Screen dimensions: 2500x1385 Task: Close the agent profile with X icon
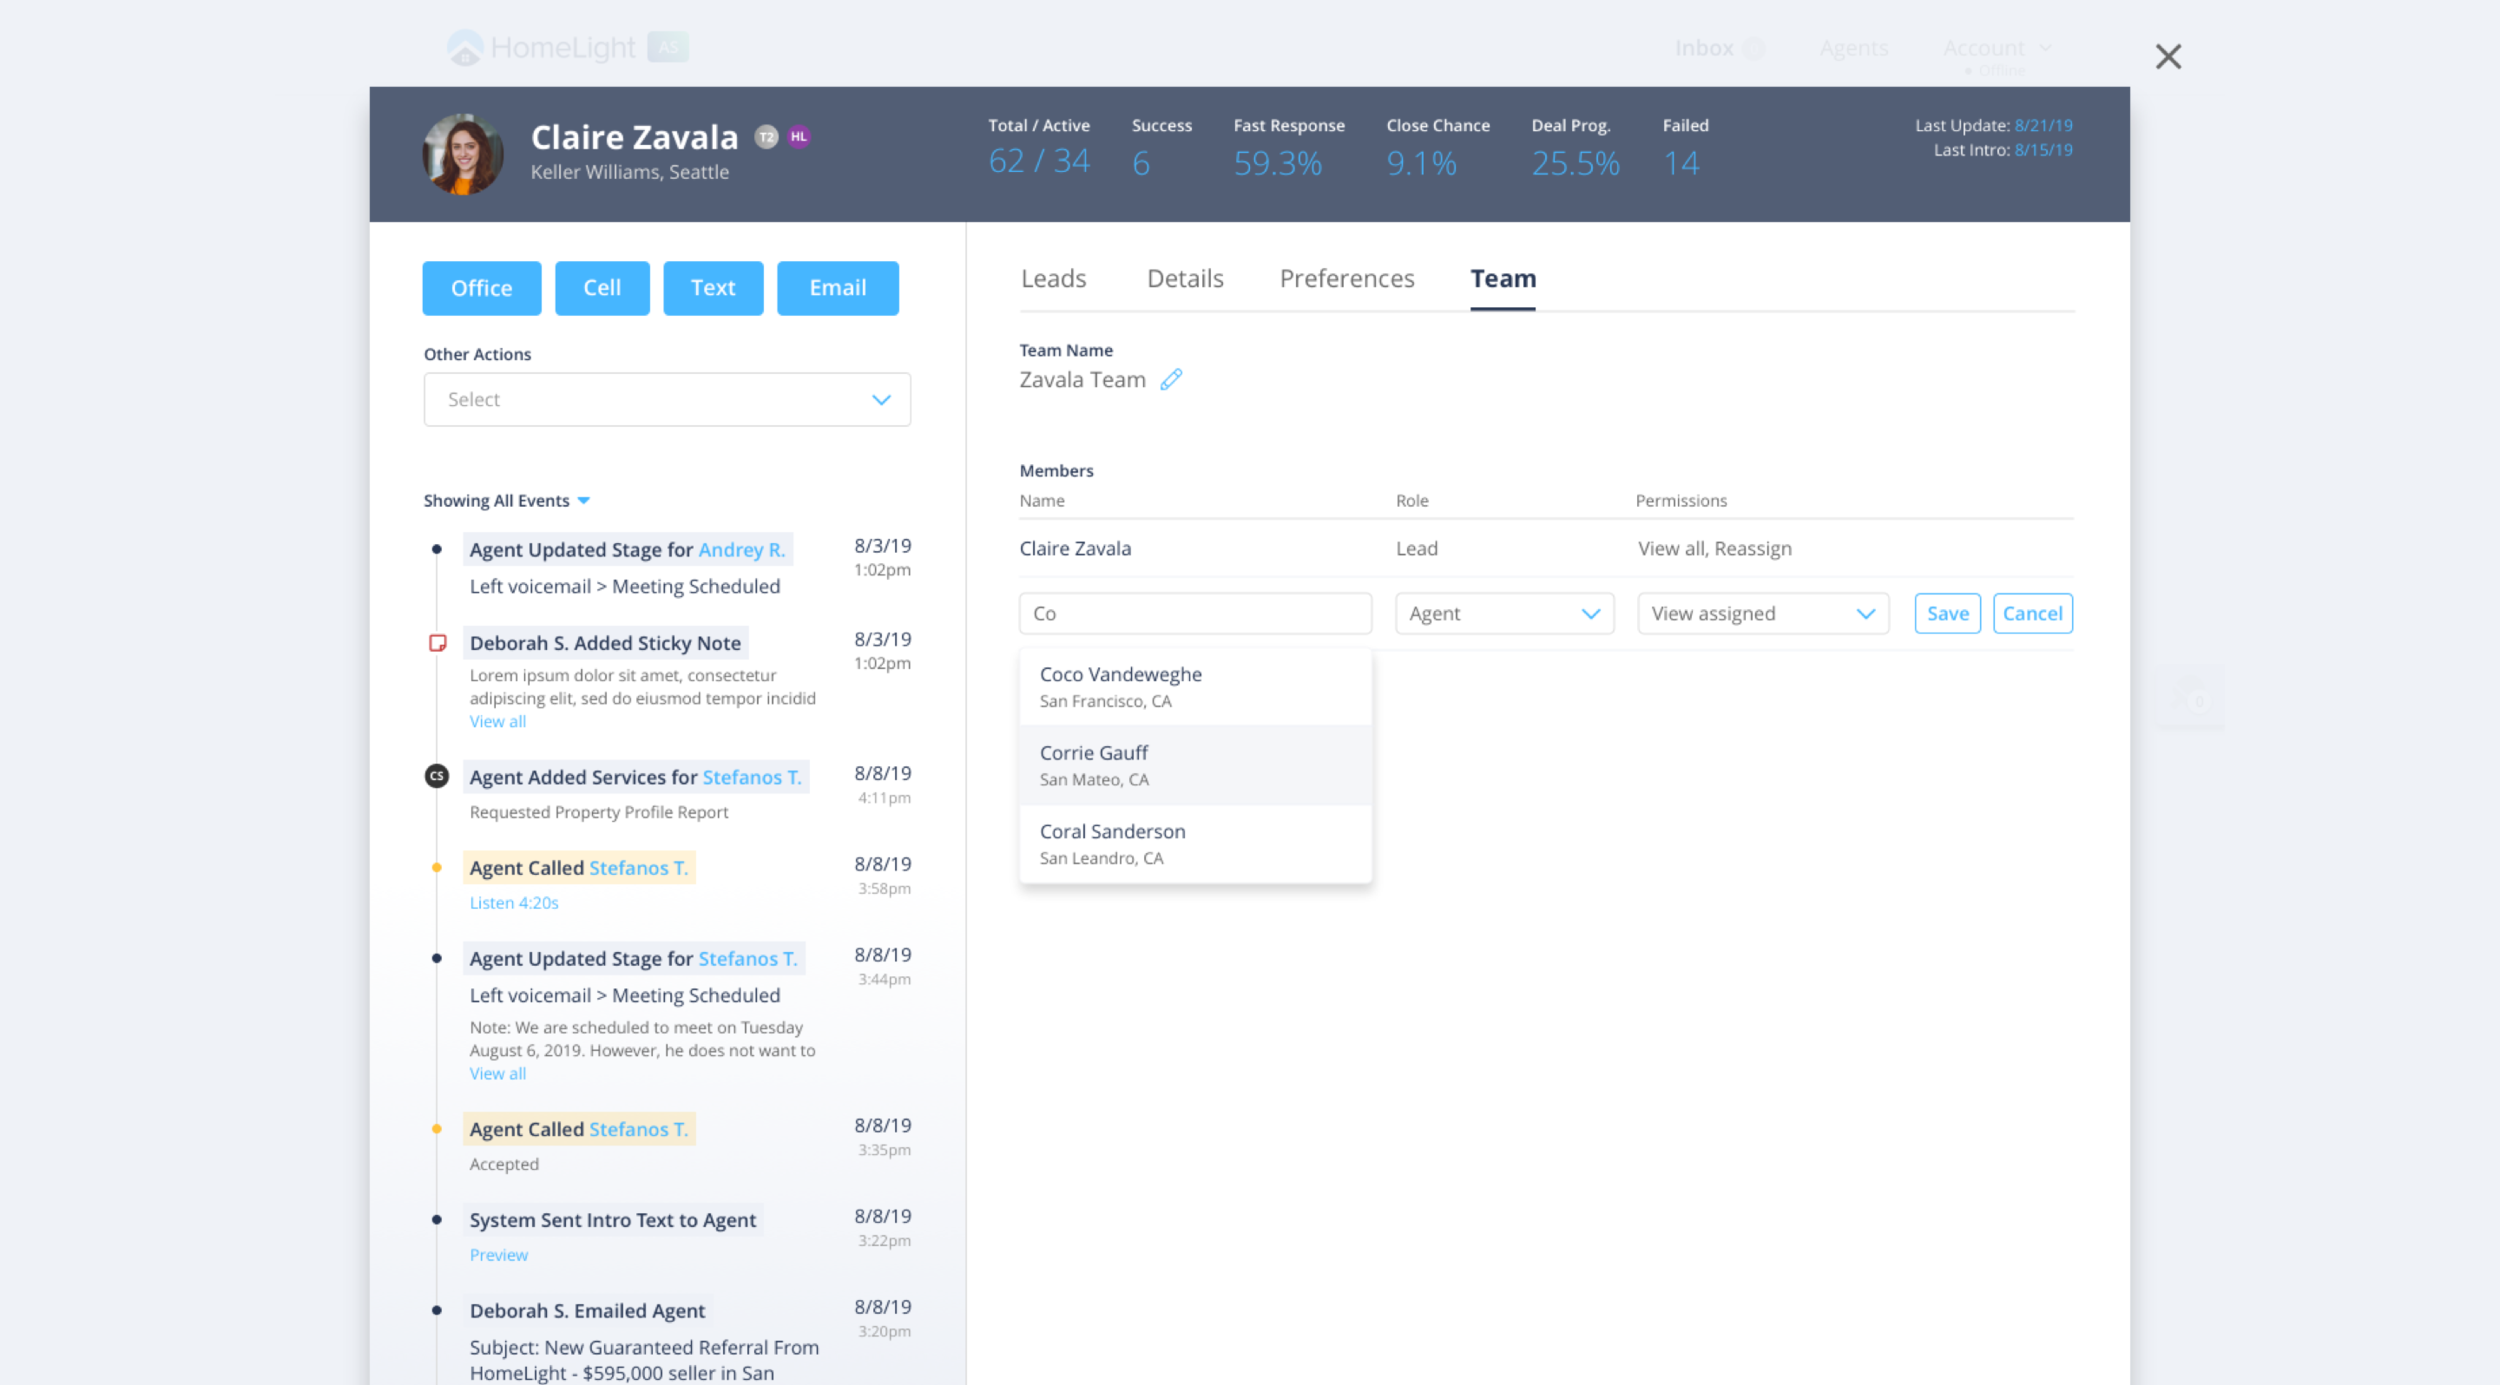(x=2168, y=57)
